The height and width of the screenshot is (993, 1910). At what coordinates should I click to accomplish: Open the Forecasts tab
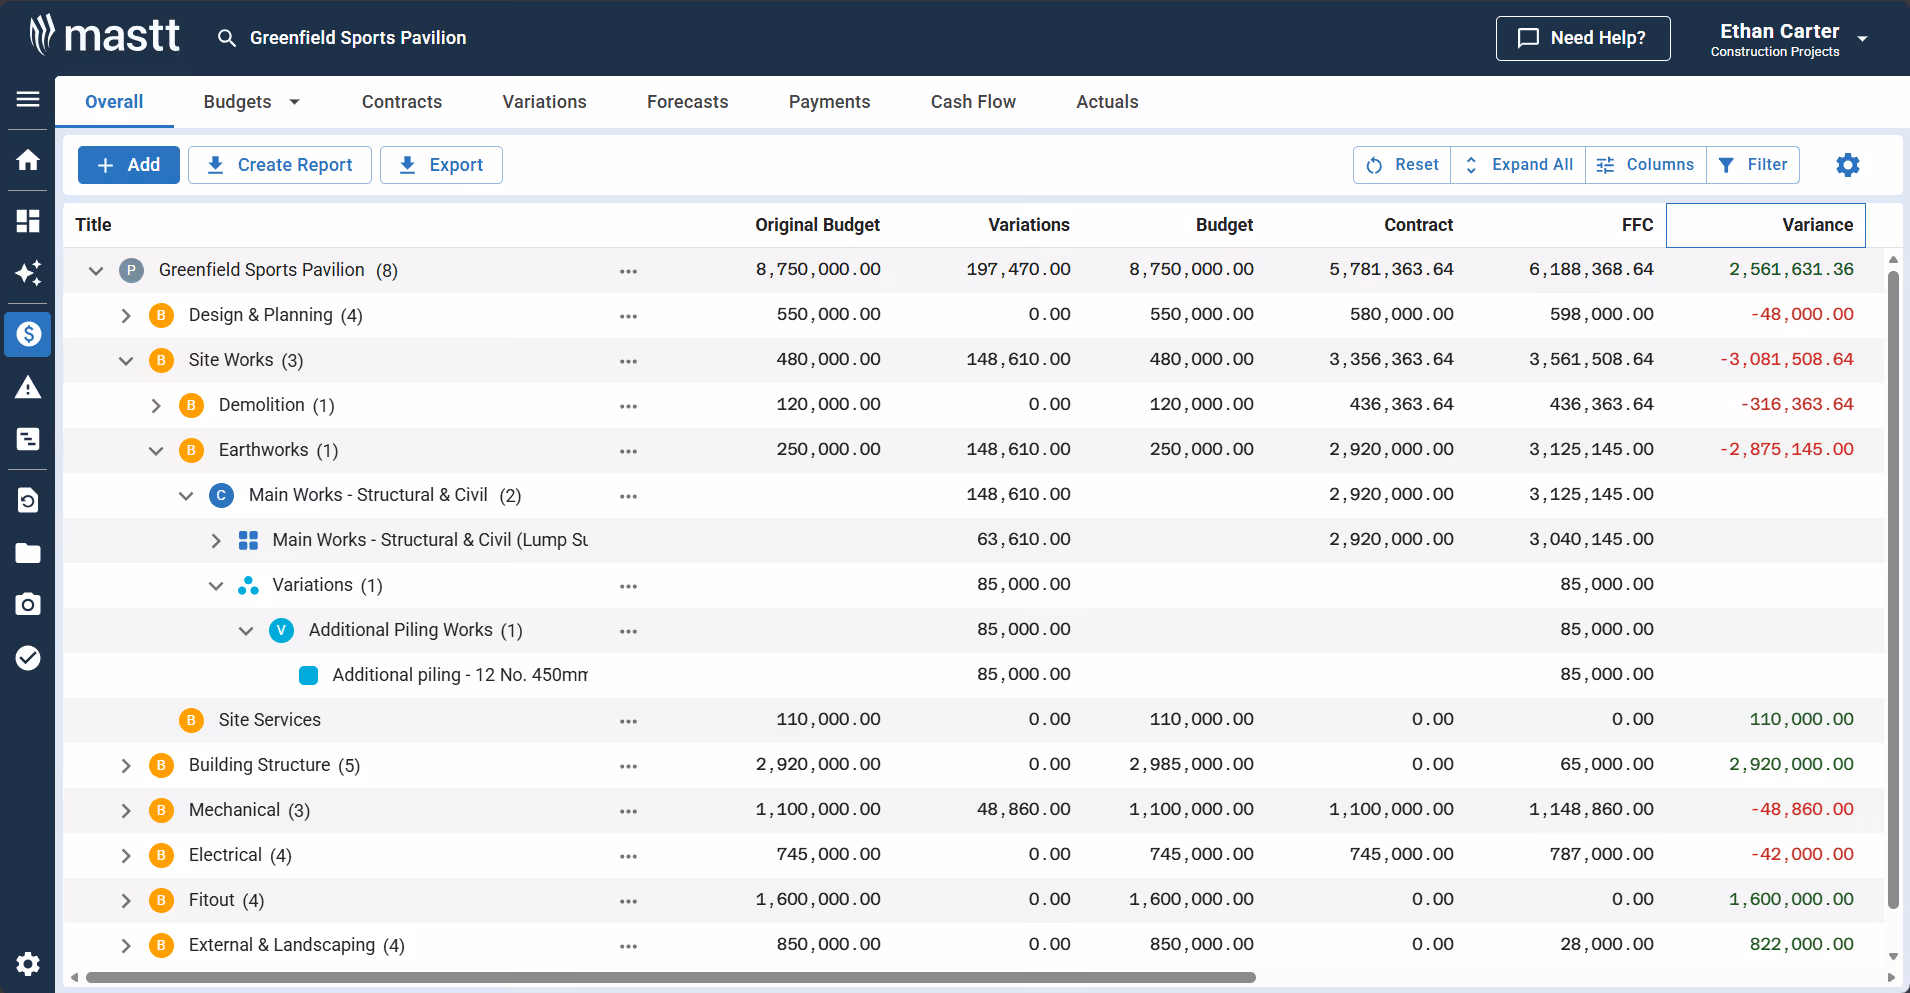(687, 101)
